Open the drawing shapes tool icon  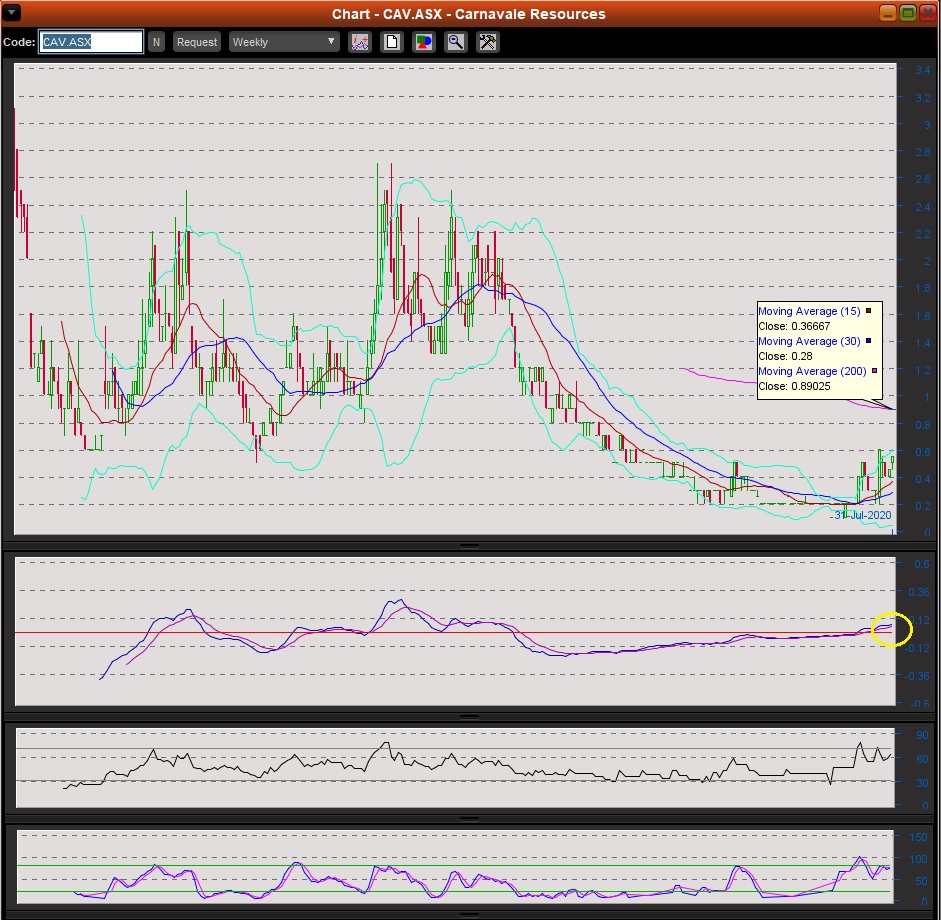point(424,42)
